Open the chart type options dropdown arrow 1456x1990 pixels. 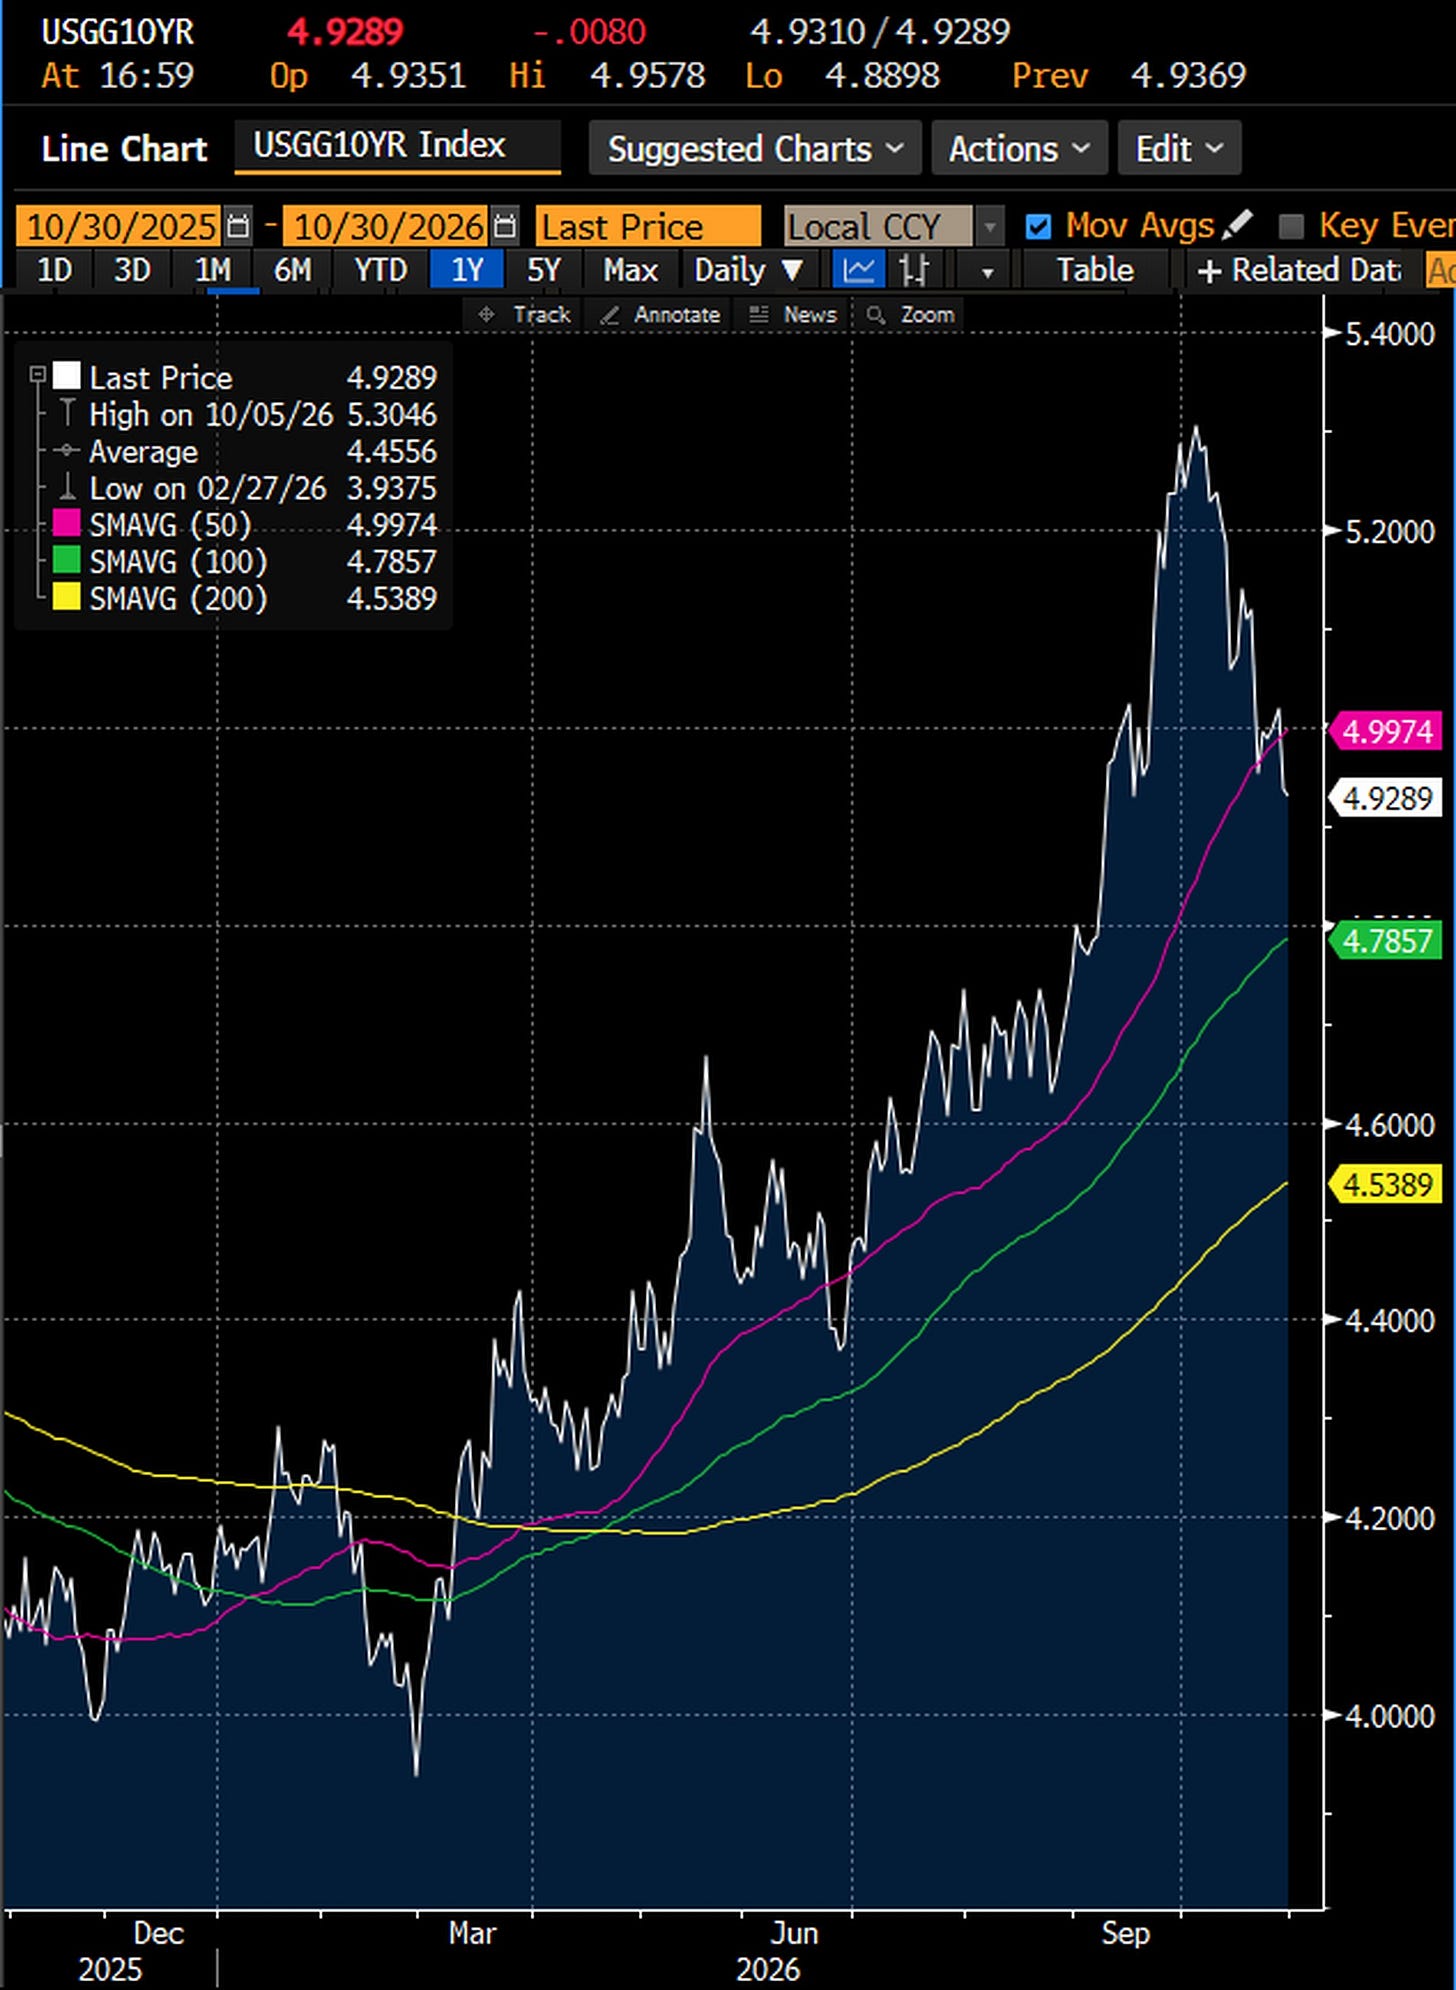click(x=987, y=271)
